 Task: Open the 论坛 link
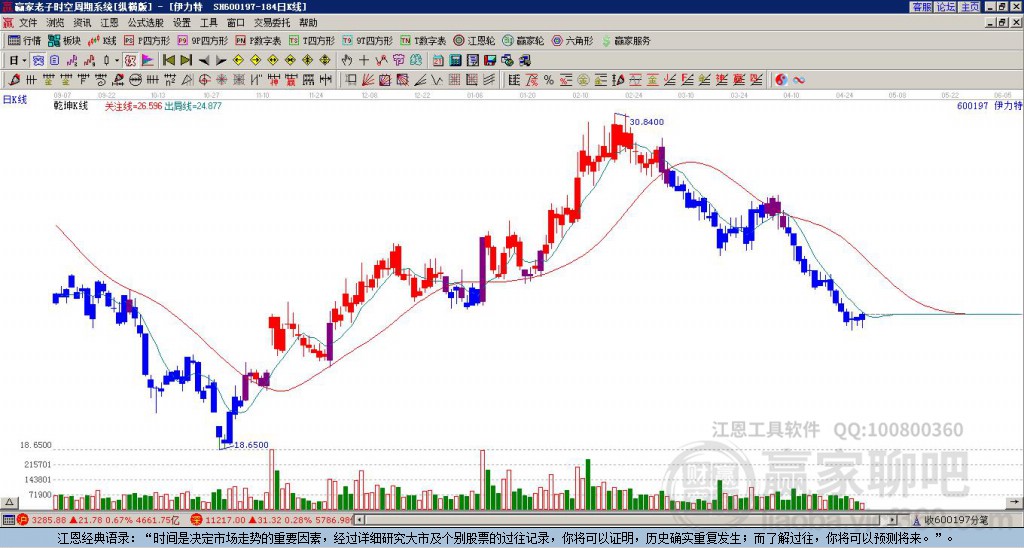tap(946, 7)
